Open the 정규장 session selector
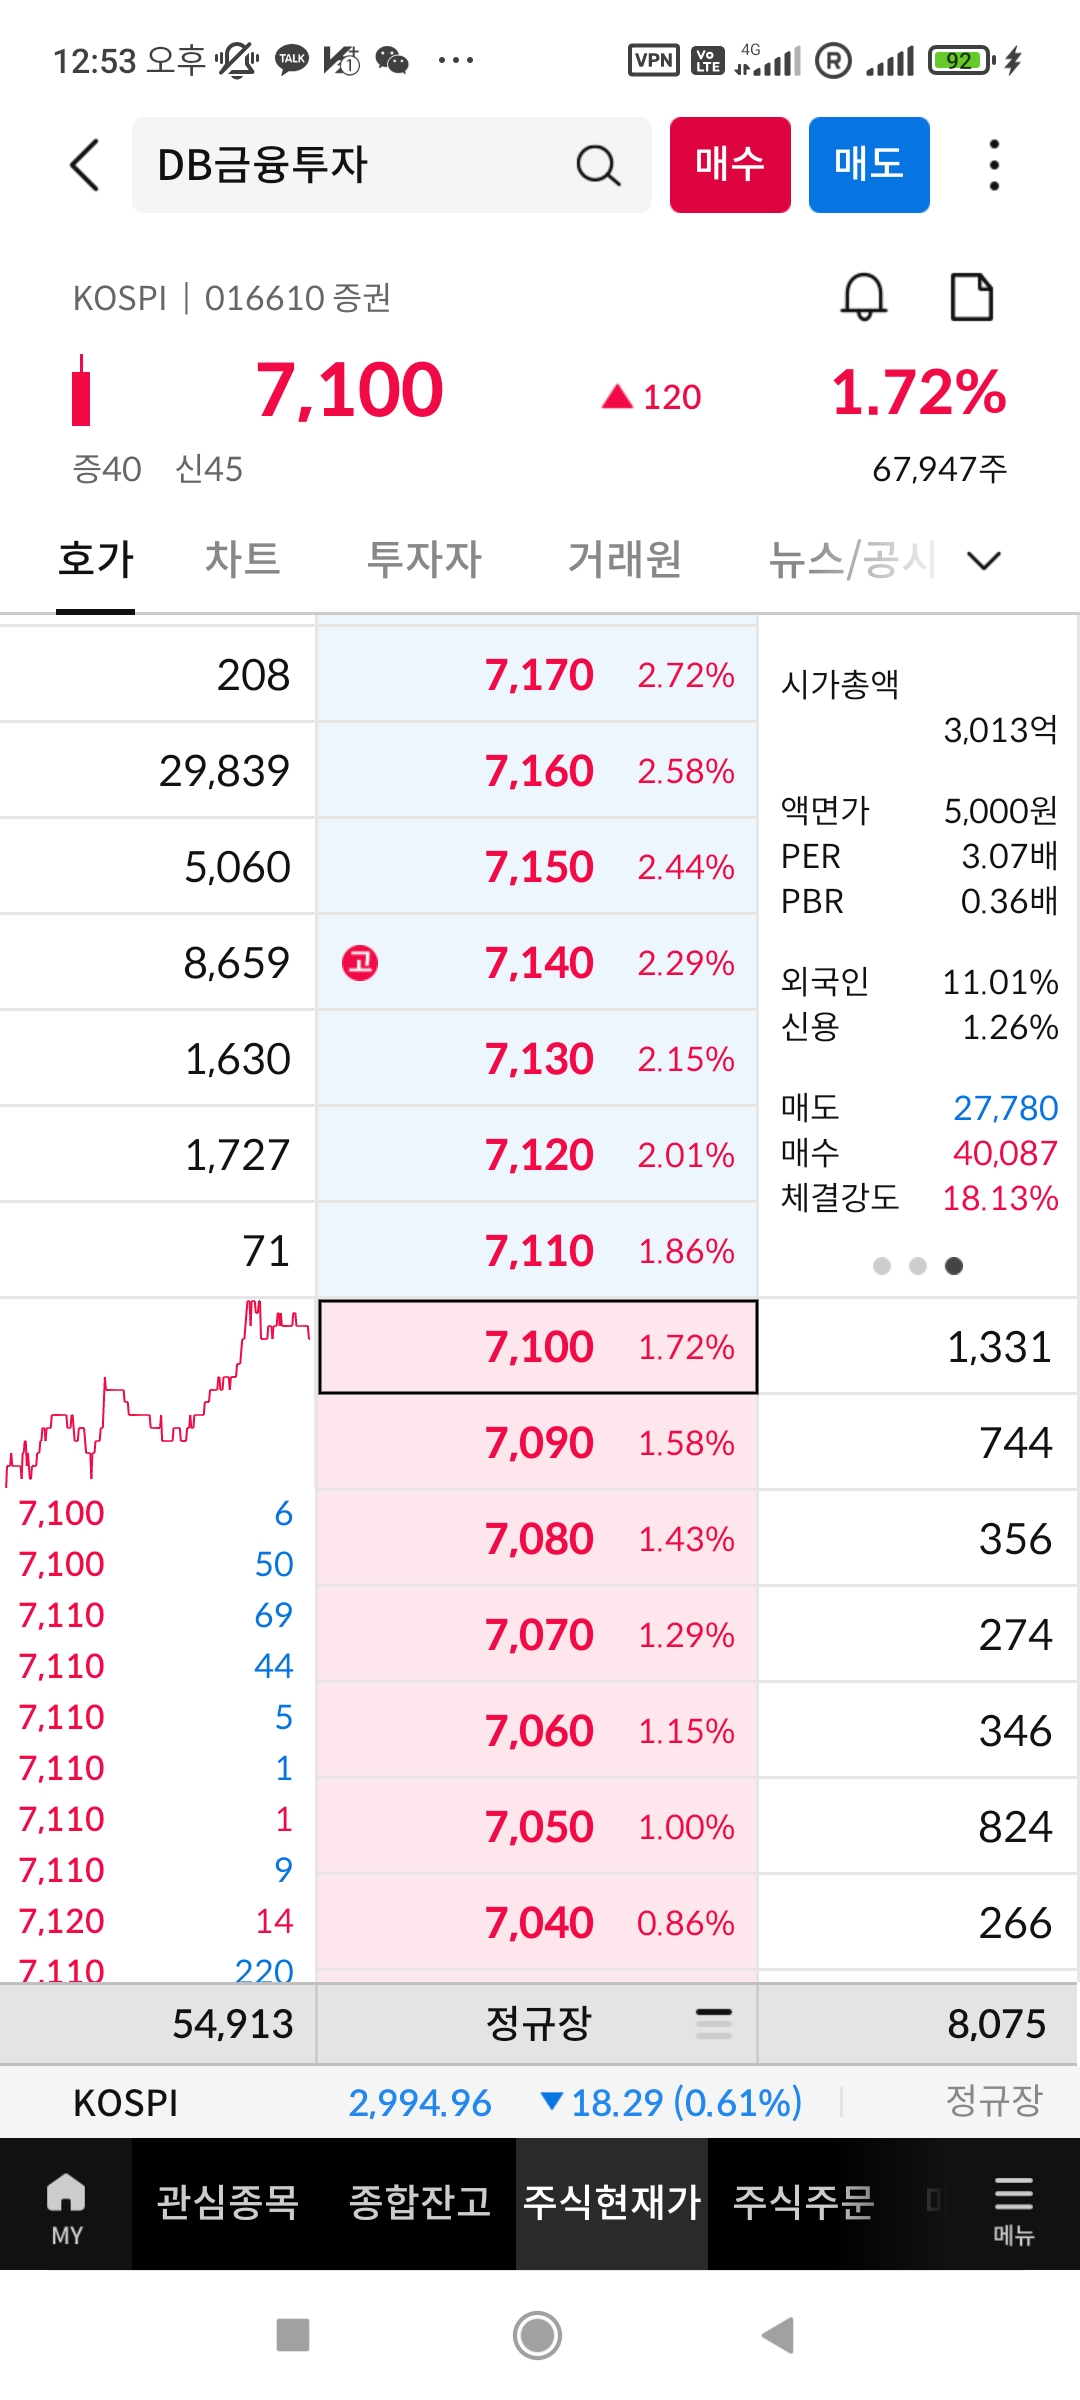Screen dimensions: 1080x2400 (x=538, y=2024)
